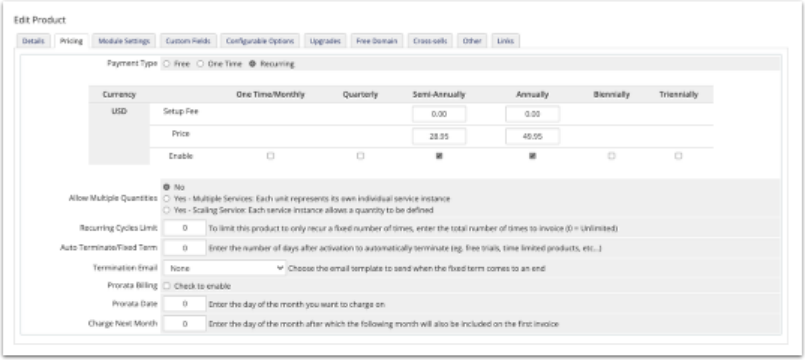Focus the Recurring Cycles Limit field
805x360 pixels.
tap(185, 228)
